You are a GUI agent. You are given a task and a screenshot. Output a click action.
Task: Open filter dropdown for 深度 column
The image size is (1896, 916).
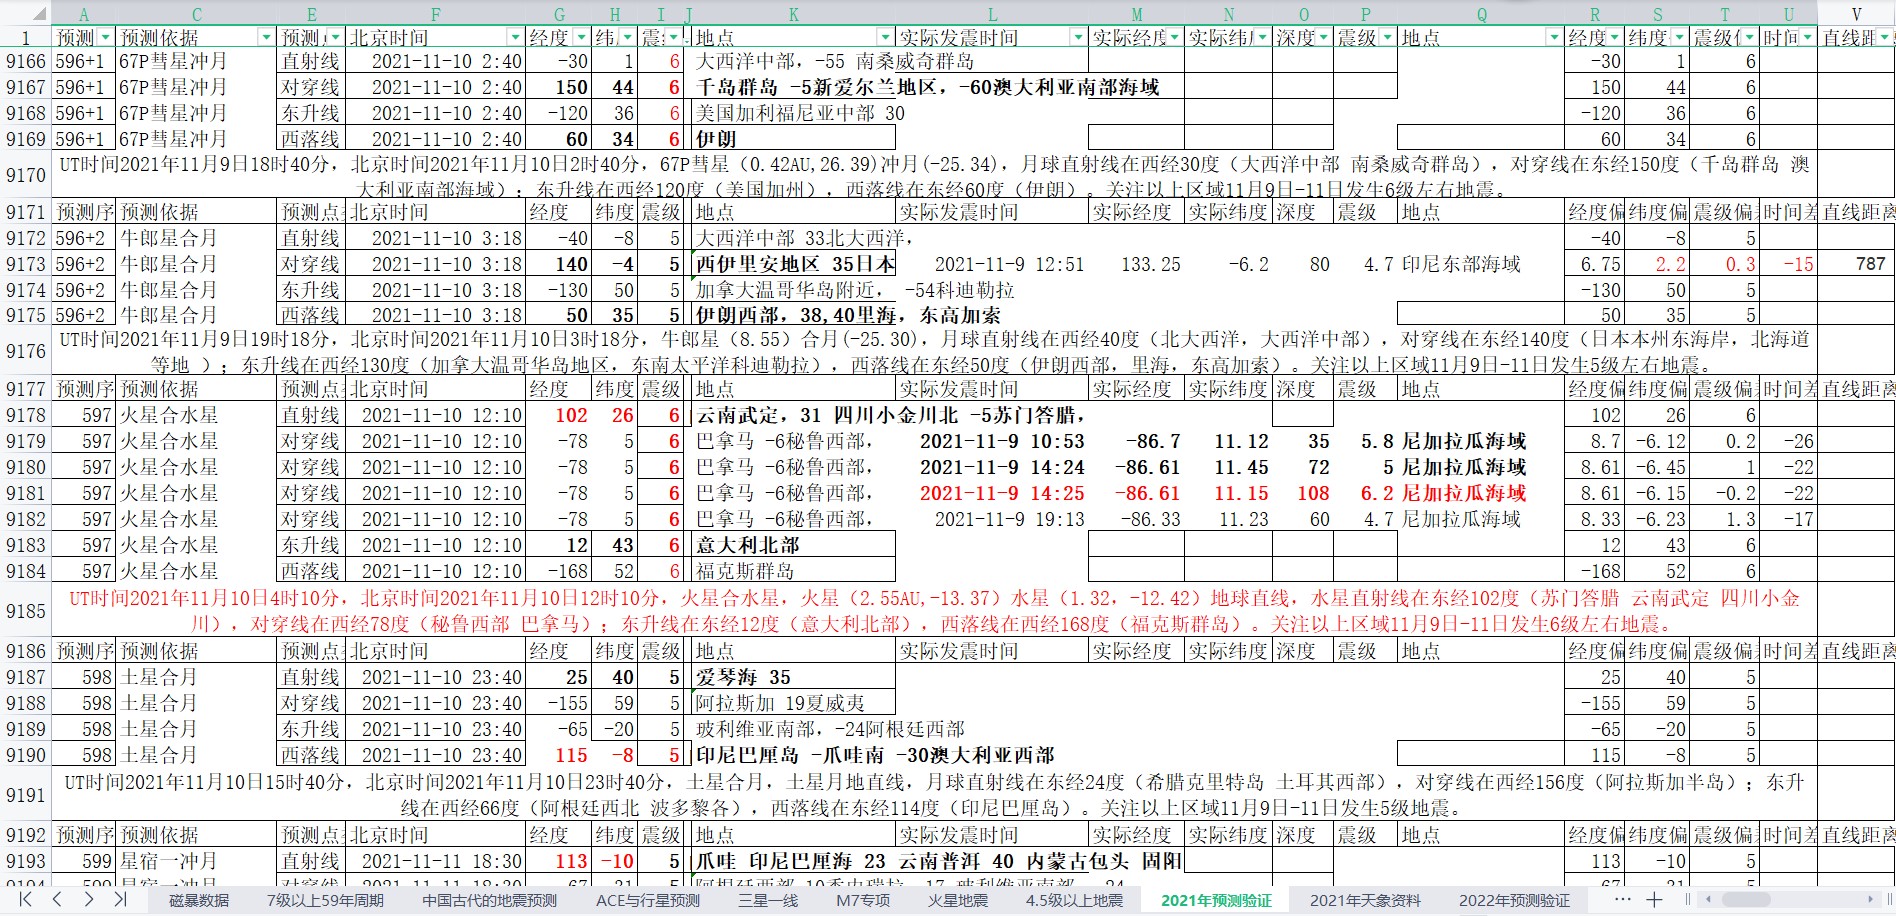pos(1323,37)
